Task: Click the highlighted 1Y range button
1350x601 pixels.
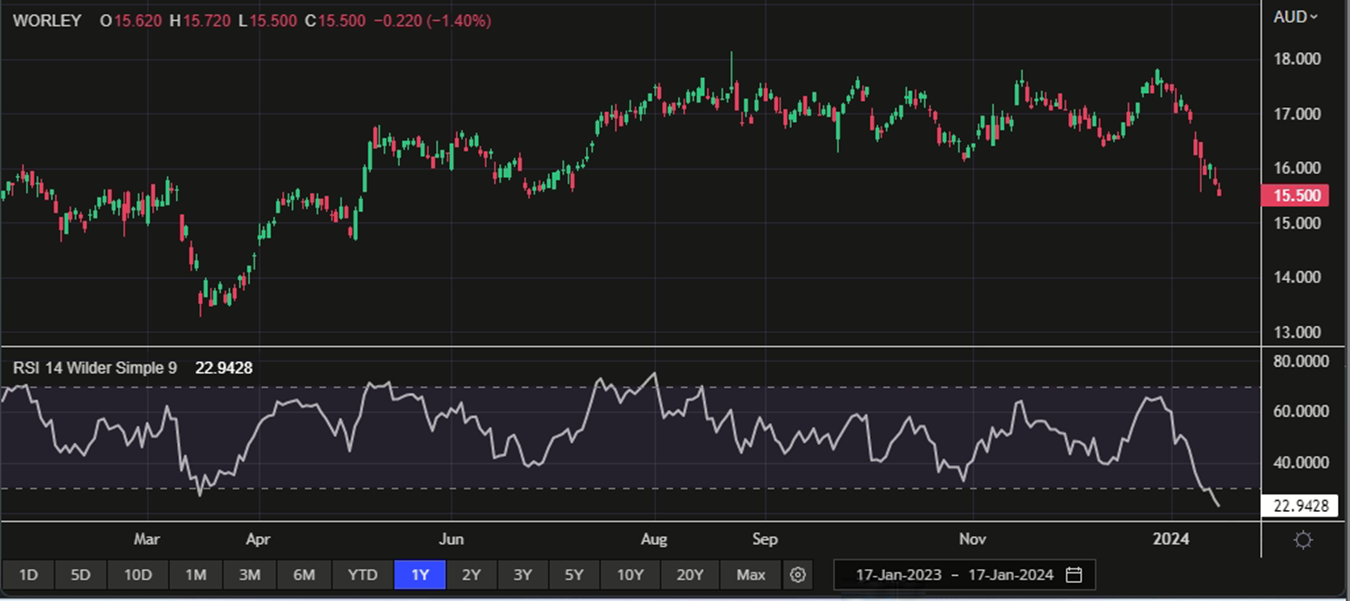Action: click(x=419, y=575)
